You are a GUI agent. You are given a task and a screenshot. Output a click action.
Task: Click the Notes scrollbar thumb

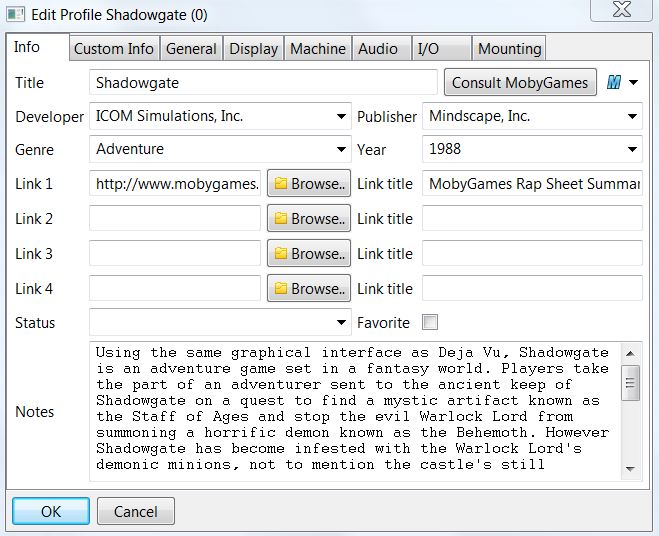(630, 383)
